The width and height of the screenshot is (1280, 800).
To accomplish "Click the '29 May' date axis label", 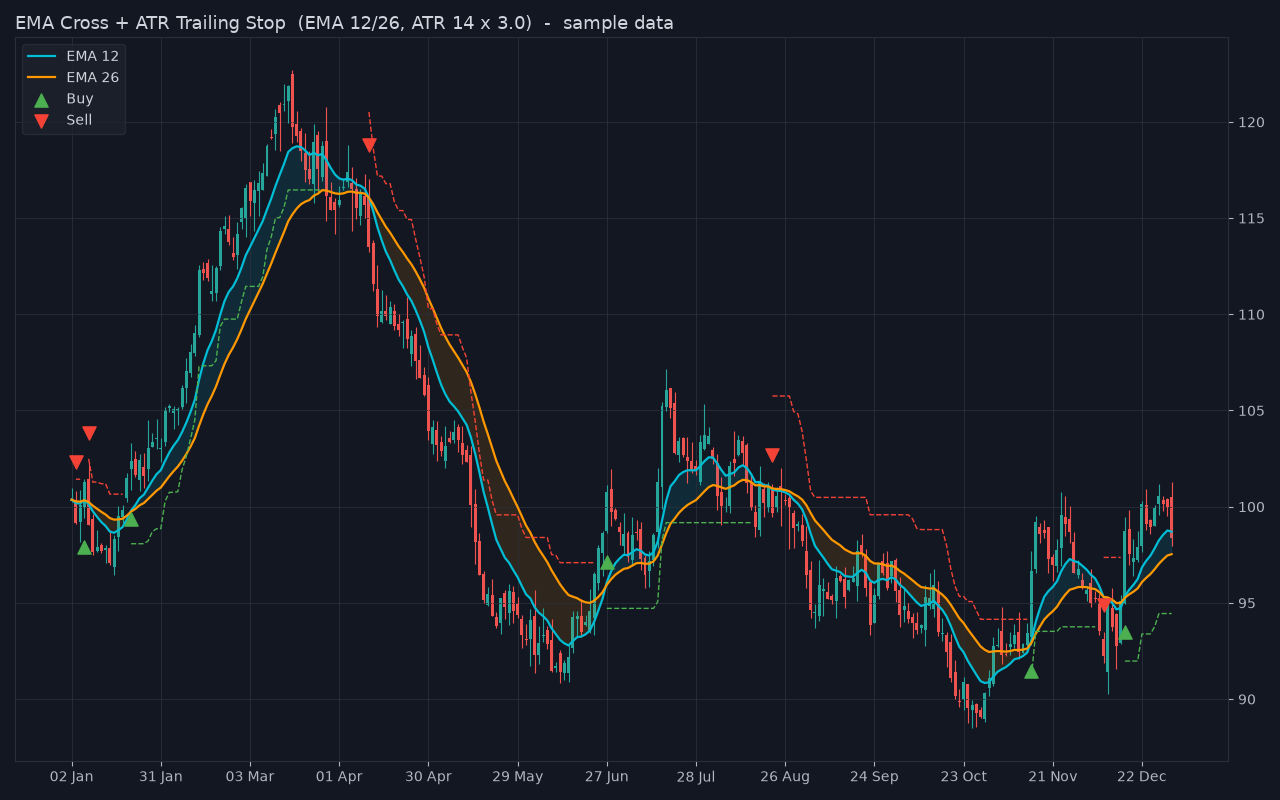I will (518, 777).
